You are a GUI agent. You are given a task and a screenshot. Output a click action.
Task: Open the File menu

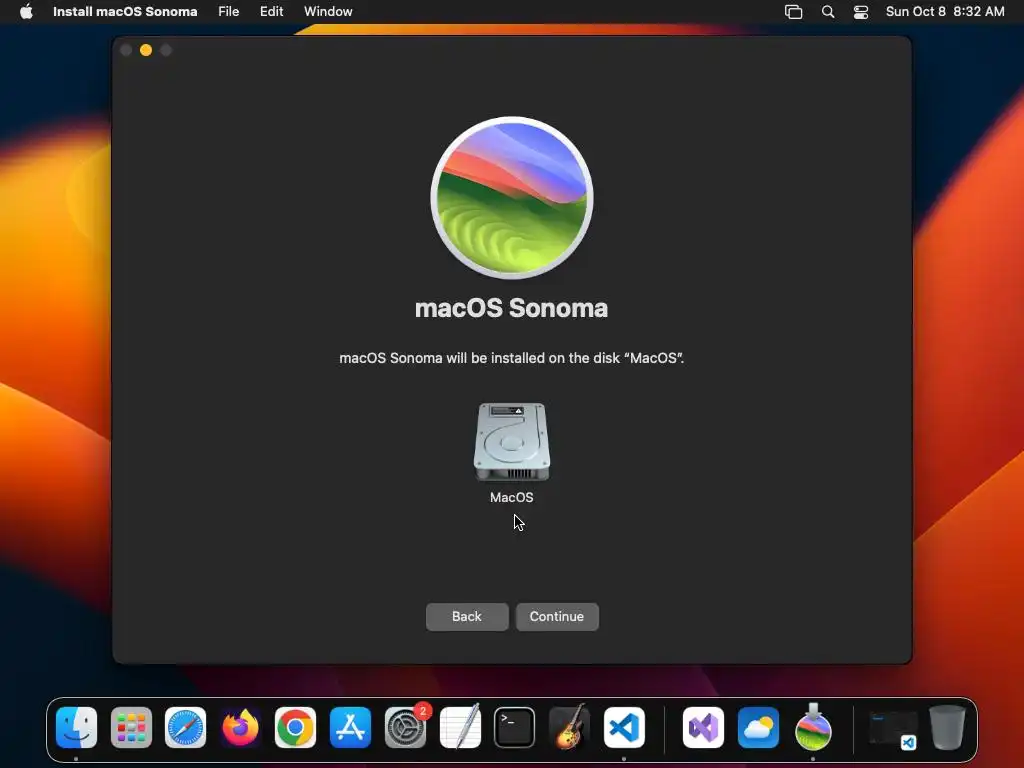pos(229,12)
